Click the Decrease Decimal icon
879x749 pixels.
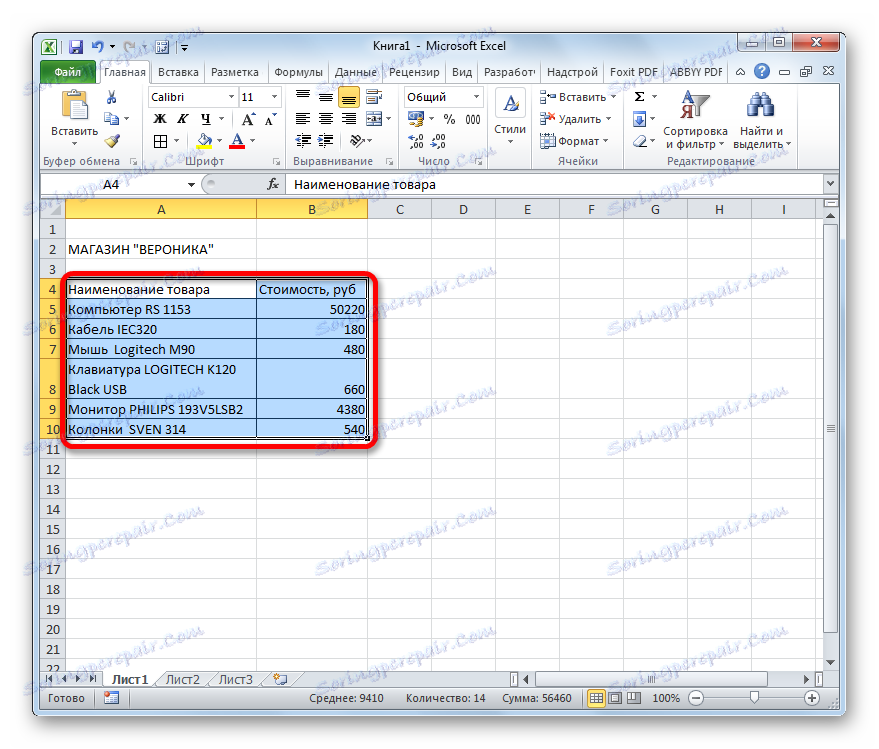tap(438, 141)
